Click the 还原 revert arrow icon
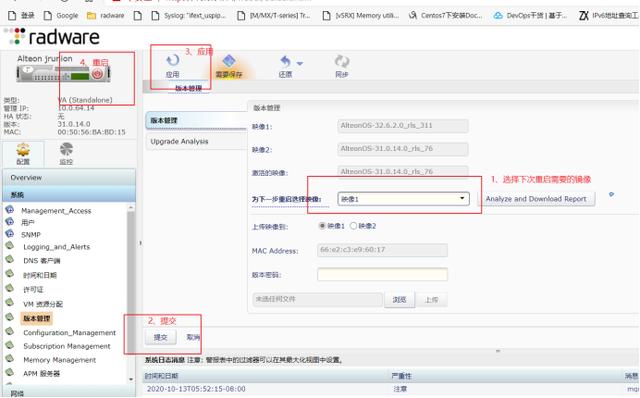 coord(285,62)
